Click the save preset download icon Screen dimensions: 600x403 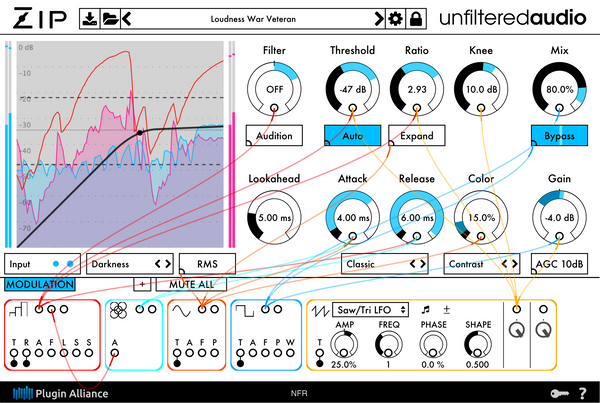coord(90,18)
